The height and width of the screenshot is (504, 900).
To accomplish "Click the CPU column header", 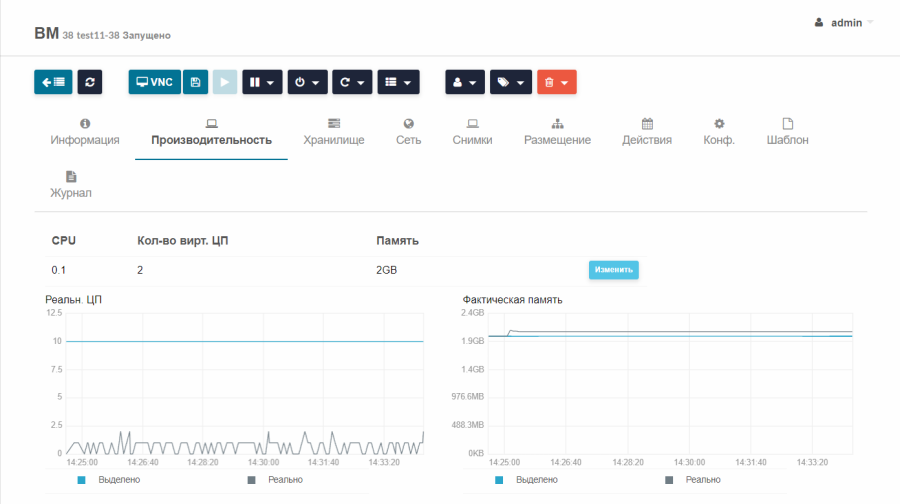I will (x=64, y=241).
